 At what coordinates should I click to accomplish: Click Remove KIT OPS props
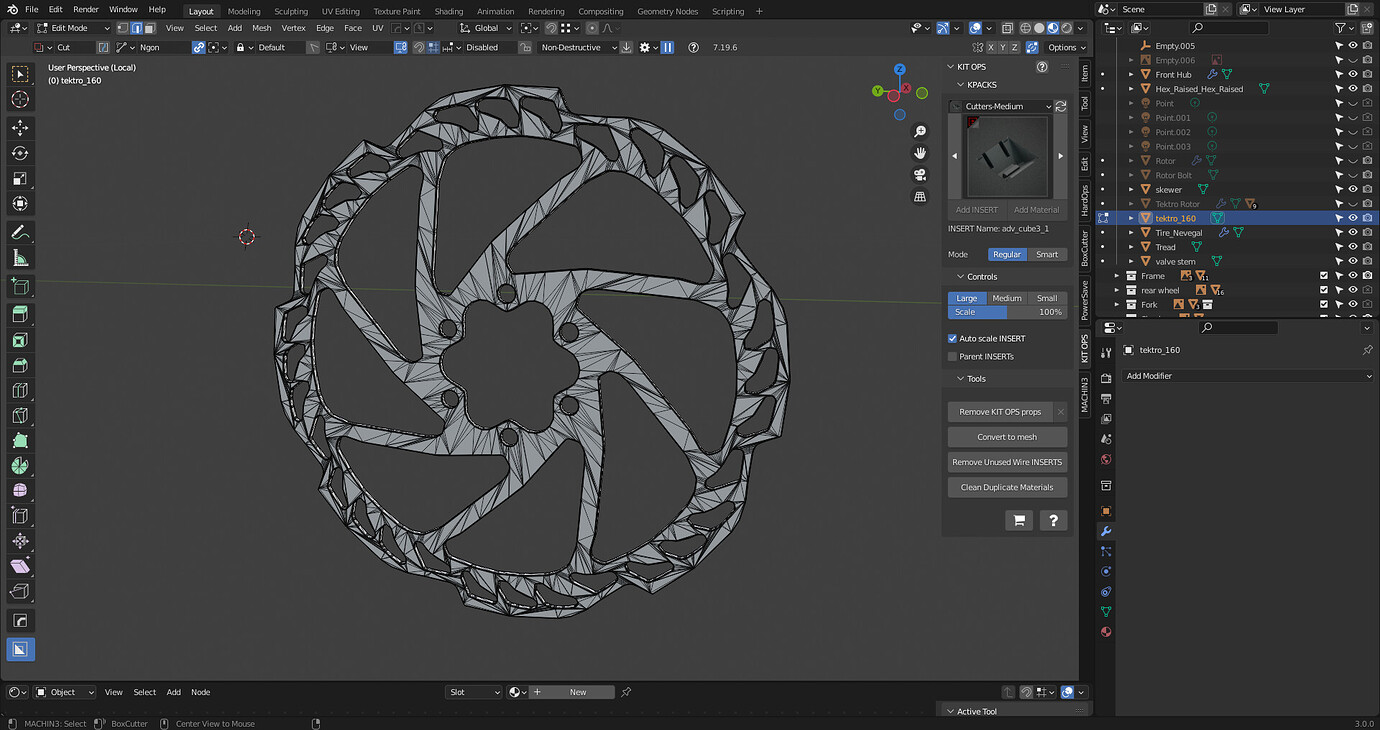pos(1000,411)
